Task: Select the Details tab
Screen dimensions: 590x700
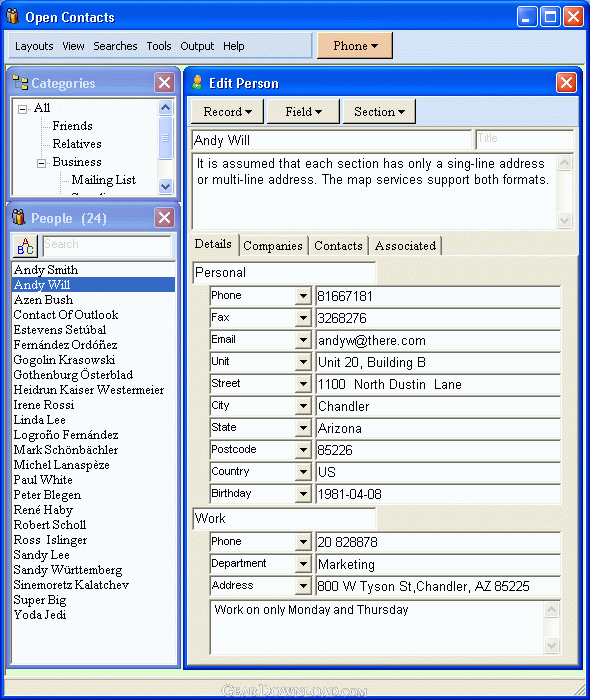Action: pyautogui.click(x=213, y=244)
